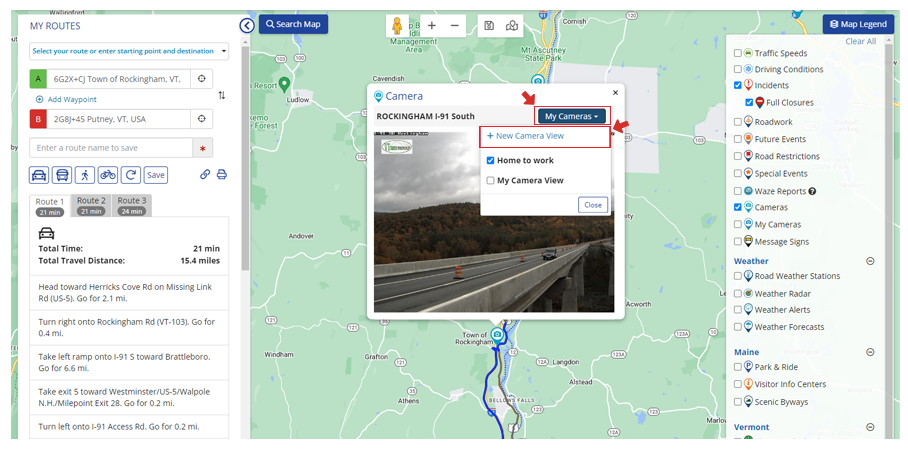Viewport: 908px width, 449px height.
Task: Click the Add Waypoint plus icon
Action: click(39, 99)
